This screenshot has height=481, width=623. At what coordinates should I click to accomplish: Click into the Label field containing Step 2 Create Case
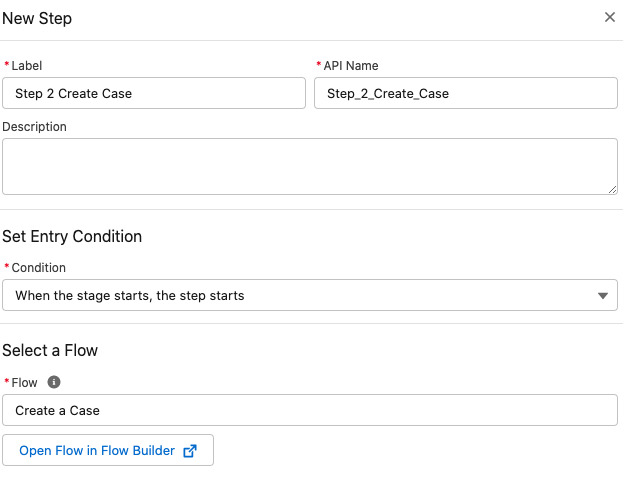[x=154, y=93]
